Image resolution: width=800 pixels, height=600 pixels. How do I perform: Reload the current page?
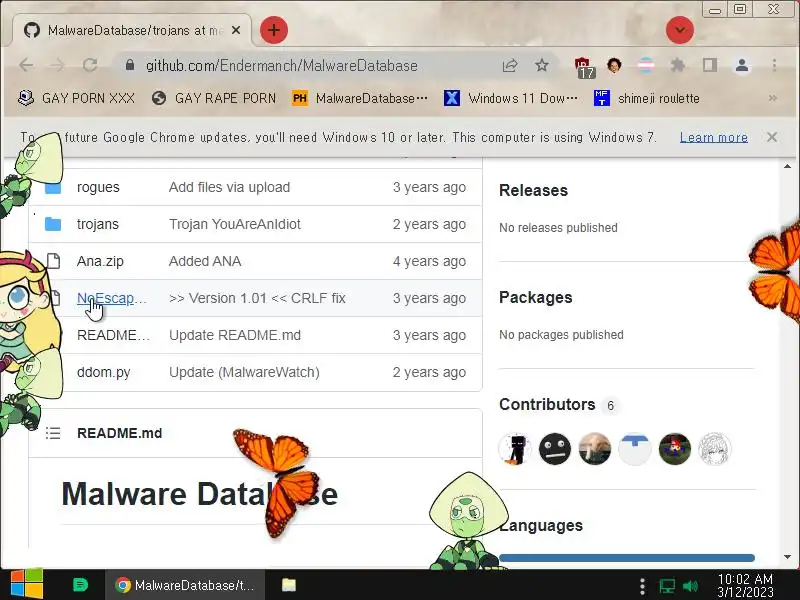tap(90, 65)
